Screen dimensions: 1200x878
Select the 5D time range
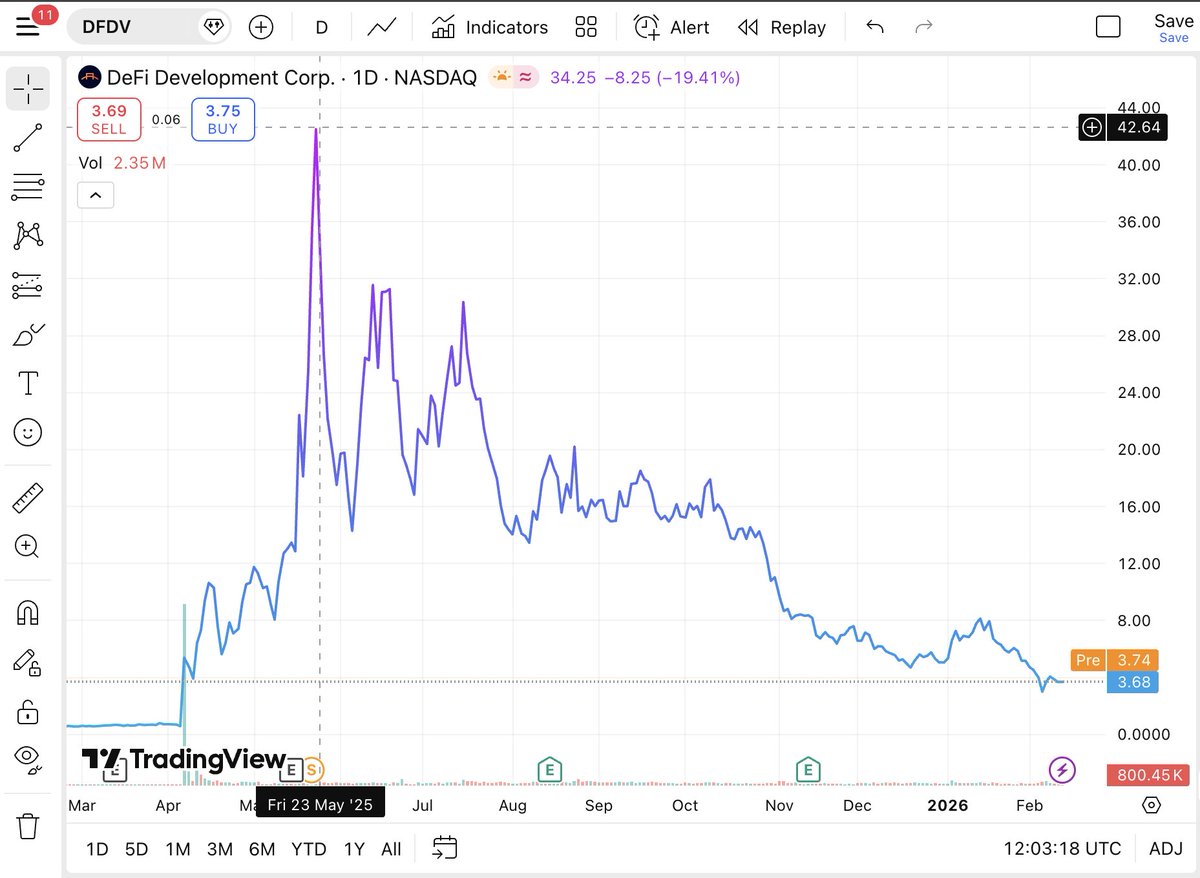(x=136, y=849)
